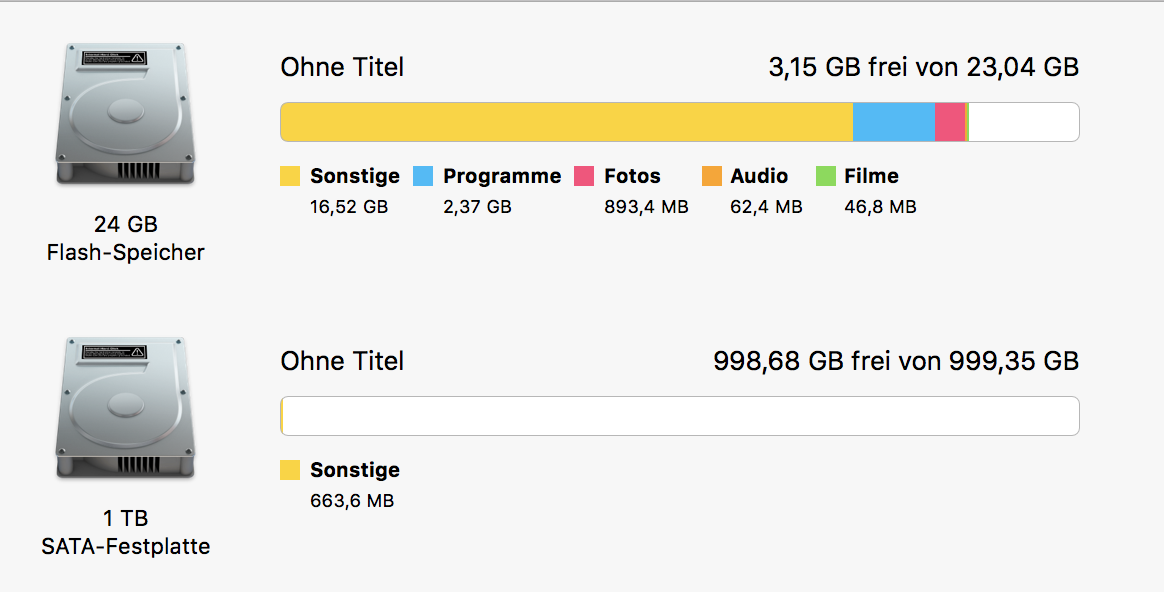
Task: Click the blue Programme segment in the storage bar
Action: click(x=894, y=122)
